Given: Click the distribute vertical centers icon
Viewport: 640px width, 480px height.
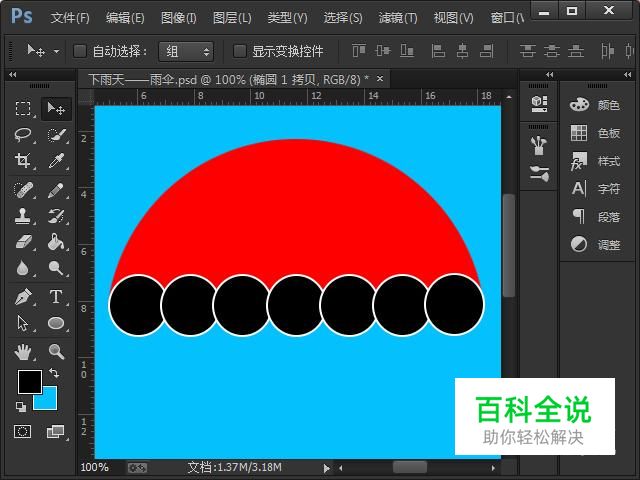Looking at the screenshot, I should [552, 51].
